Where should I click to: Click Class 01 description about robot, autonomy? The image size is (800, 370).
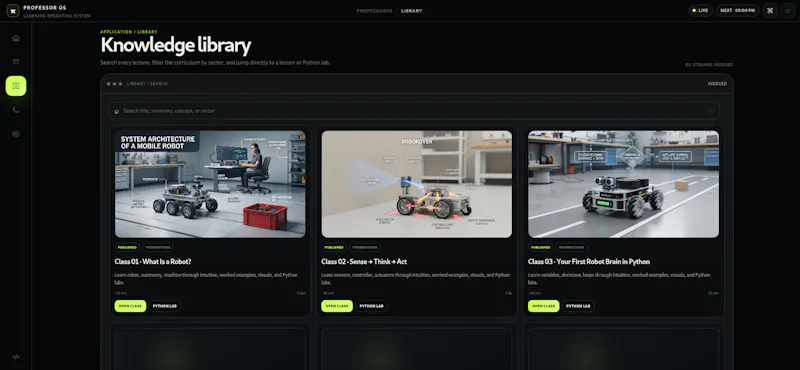point(206,279)
